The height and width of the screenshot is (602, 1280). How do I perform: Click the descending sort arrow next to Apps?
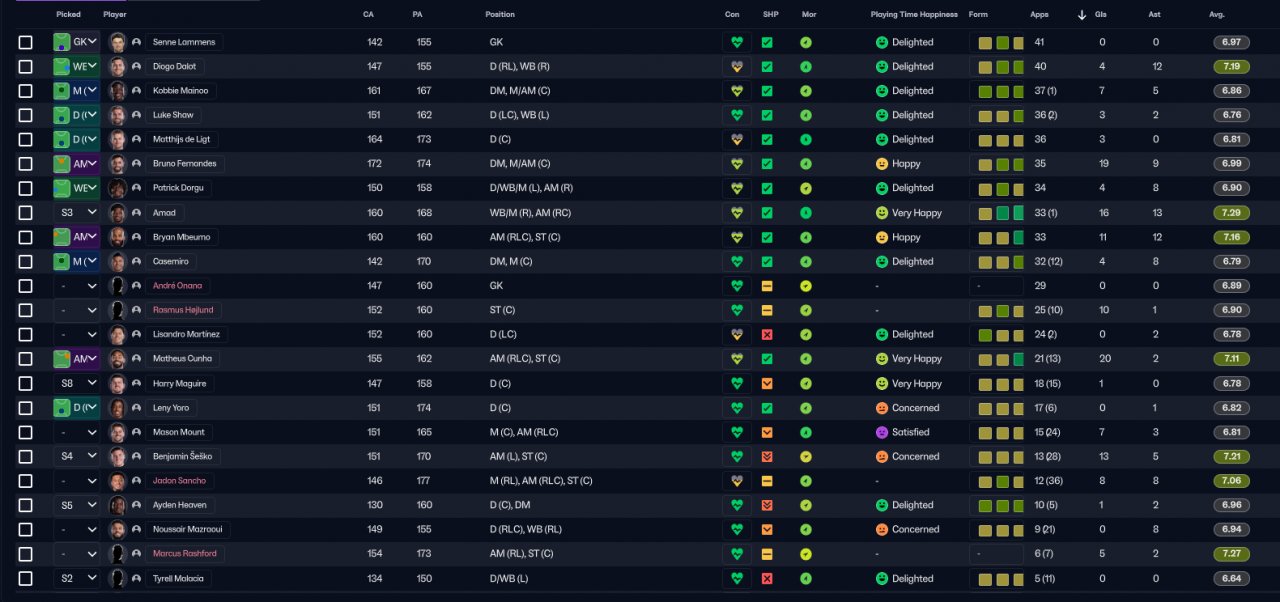(1082, 15)
